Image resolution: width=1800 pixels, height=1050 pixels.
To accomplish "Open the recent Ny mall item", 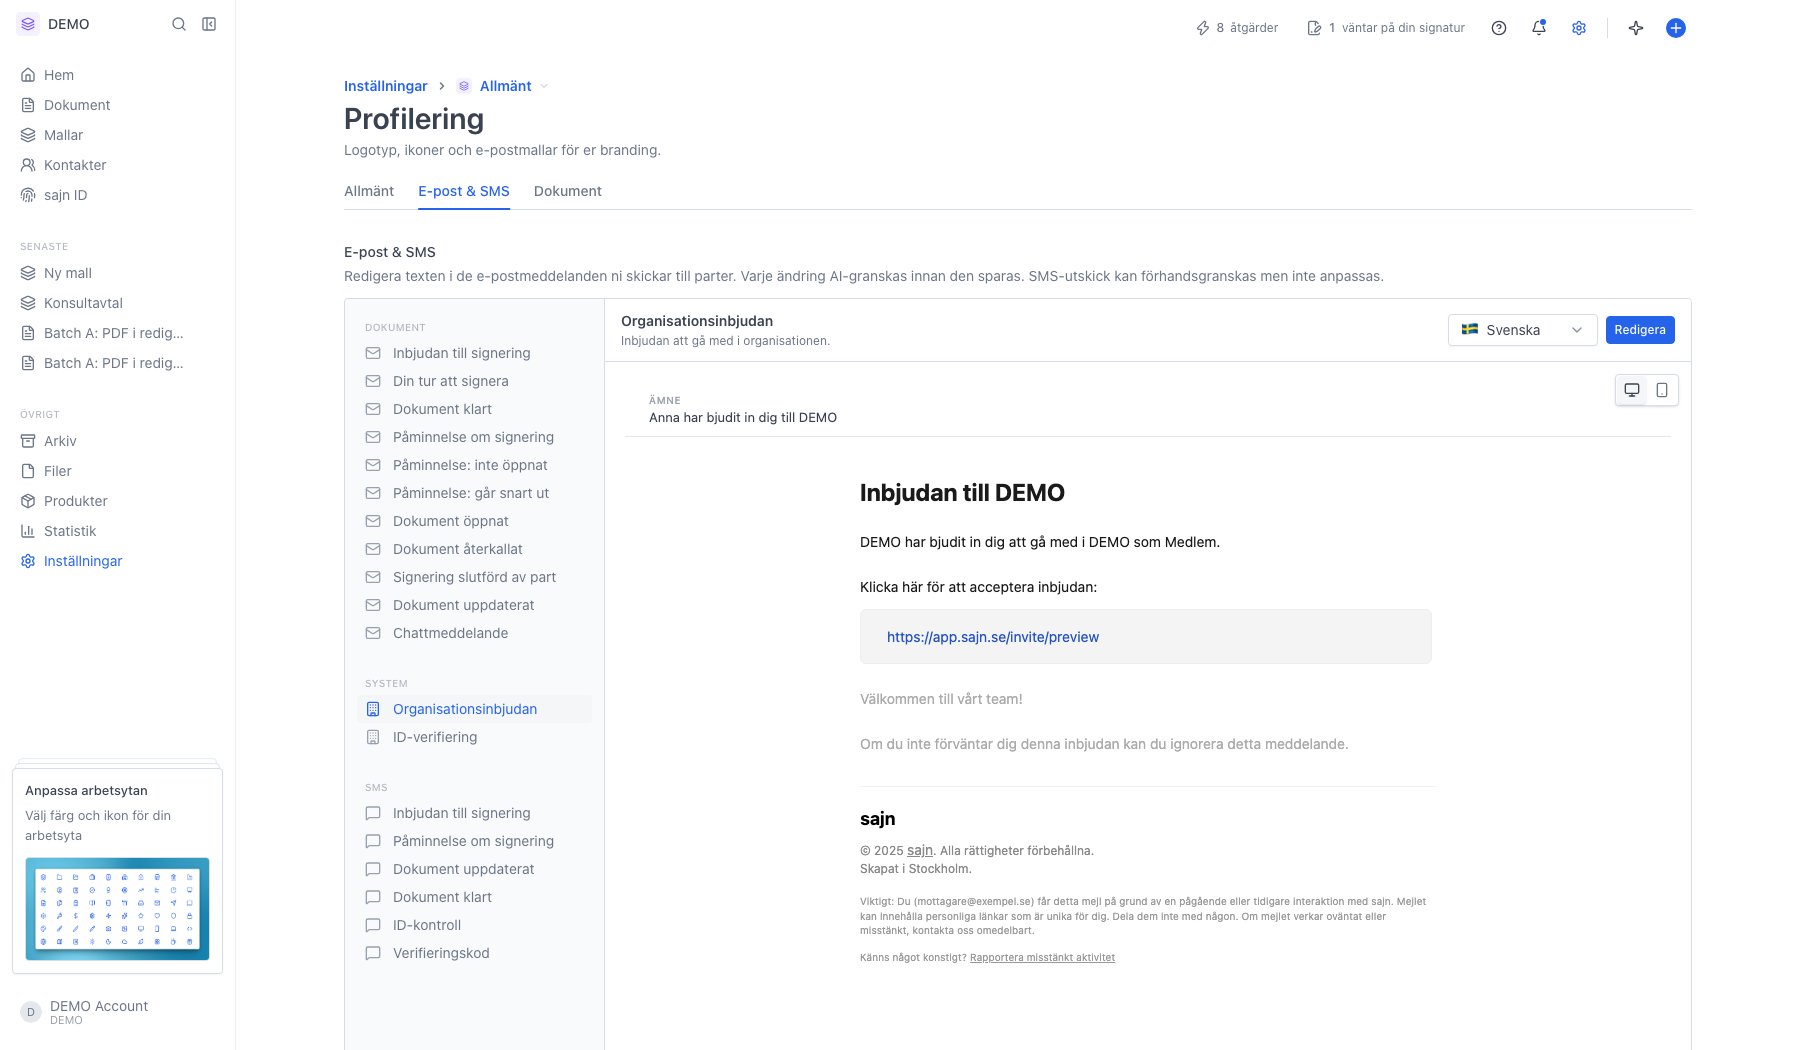I will pyautogui.click(x=118, y=273).
